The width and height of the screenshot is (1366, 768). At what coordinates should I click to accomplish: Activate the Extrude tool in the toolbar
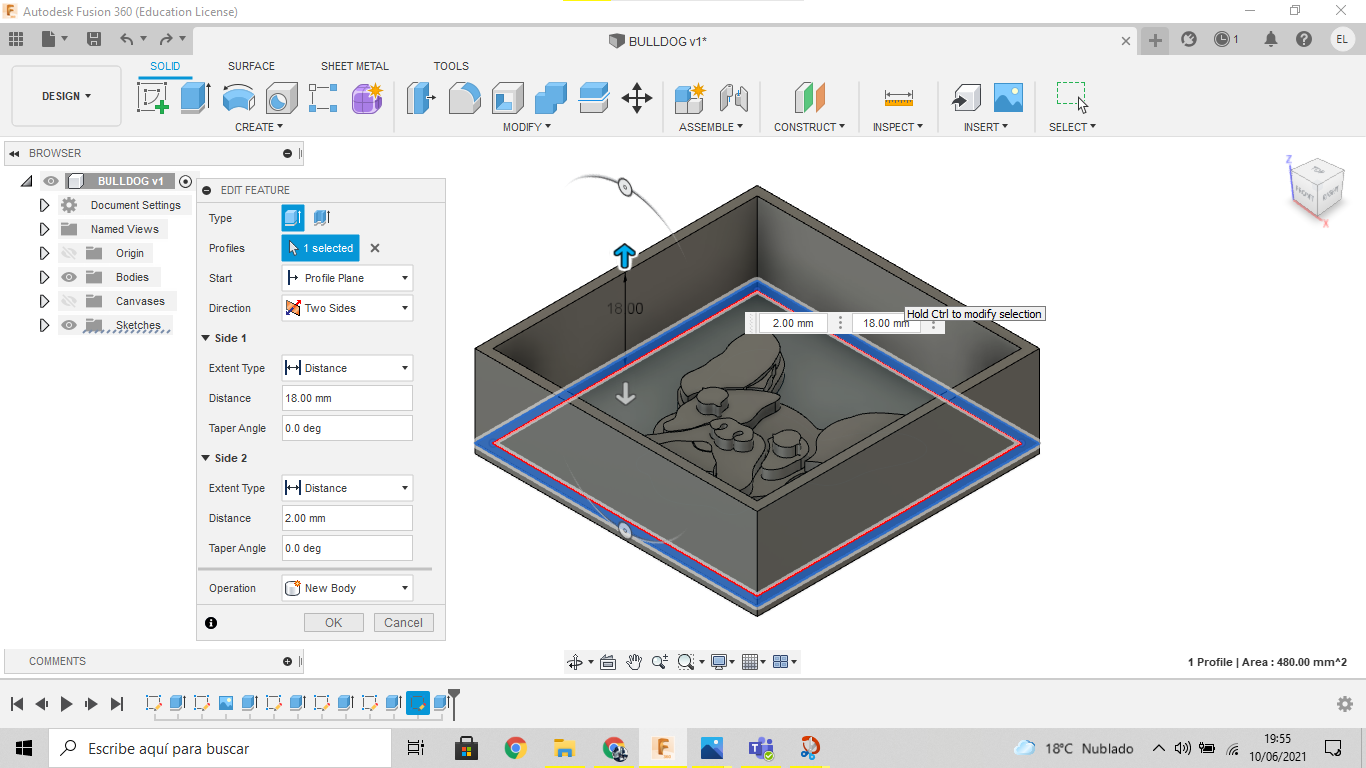coord(195,97)
